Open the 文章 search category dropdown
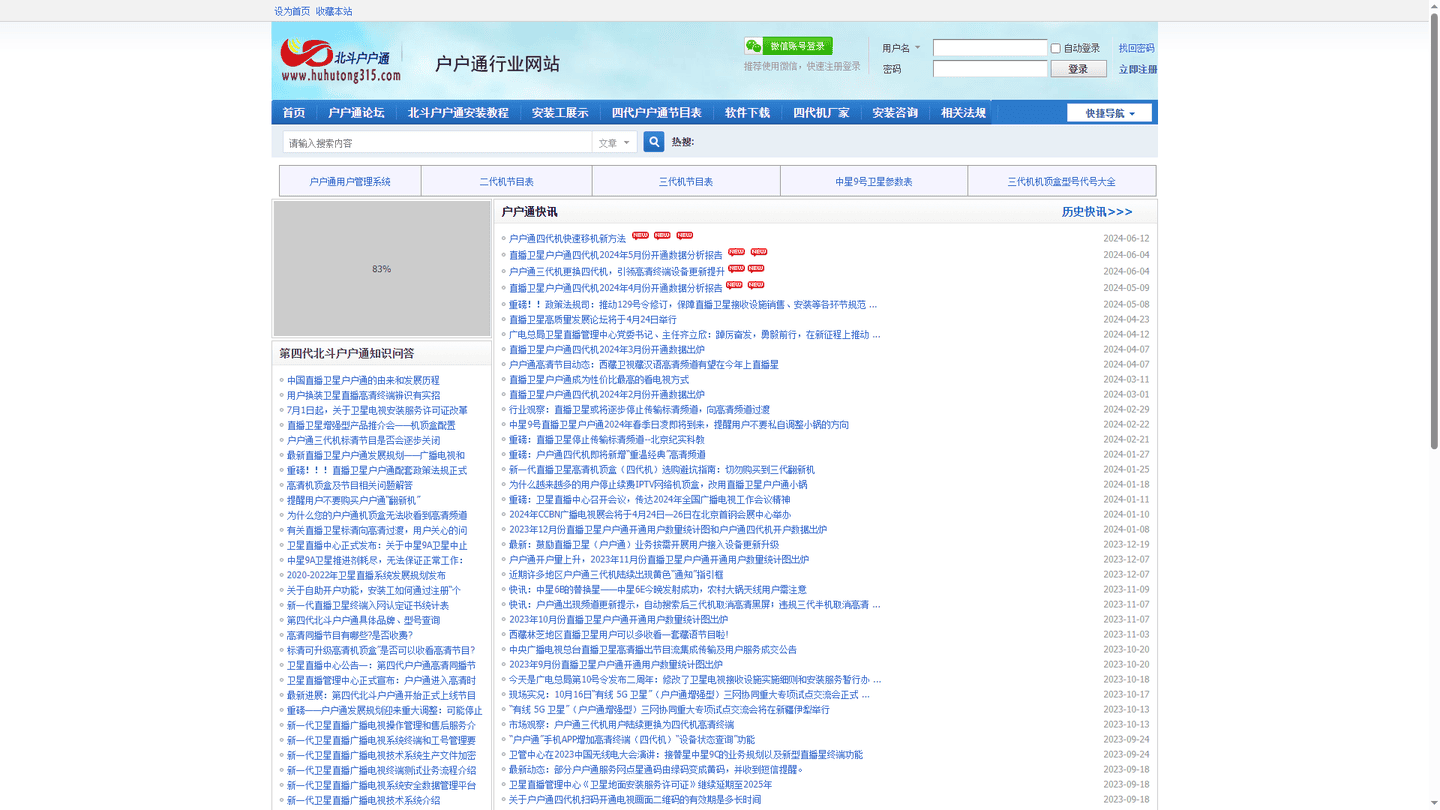 tap(614, 143)
